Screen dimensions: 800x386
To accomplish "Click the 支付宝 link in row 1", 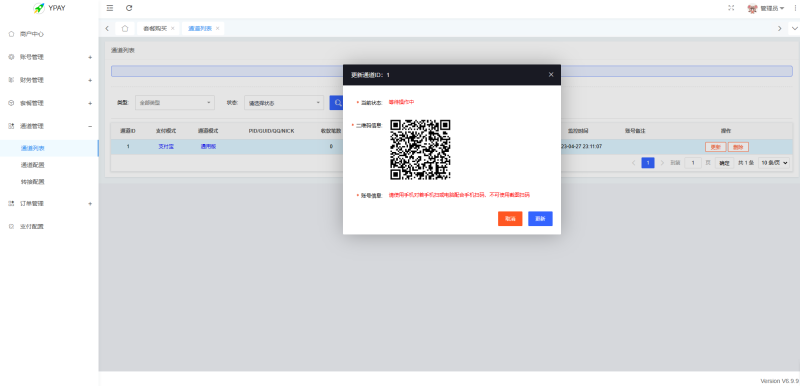I will point(166,146).
